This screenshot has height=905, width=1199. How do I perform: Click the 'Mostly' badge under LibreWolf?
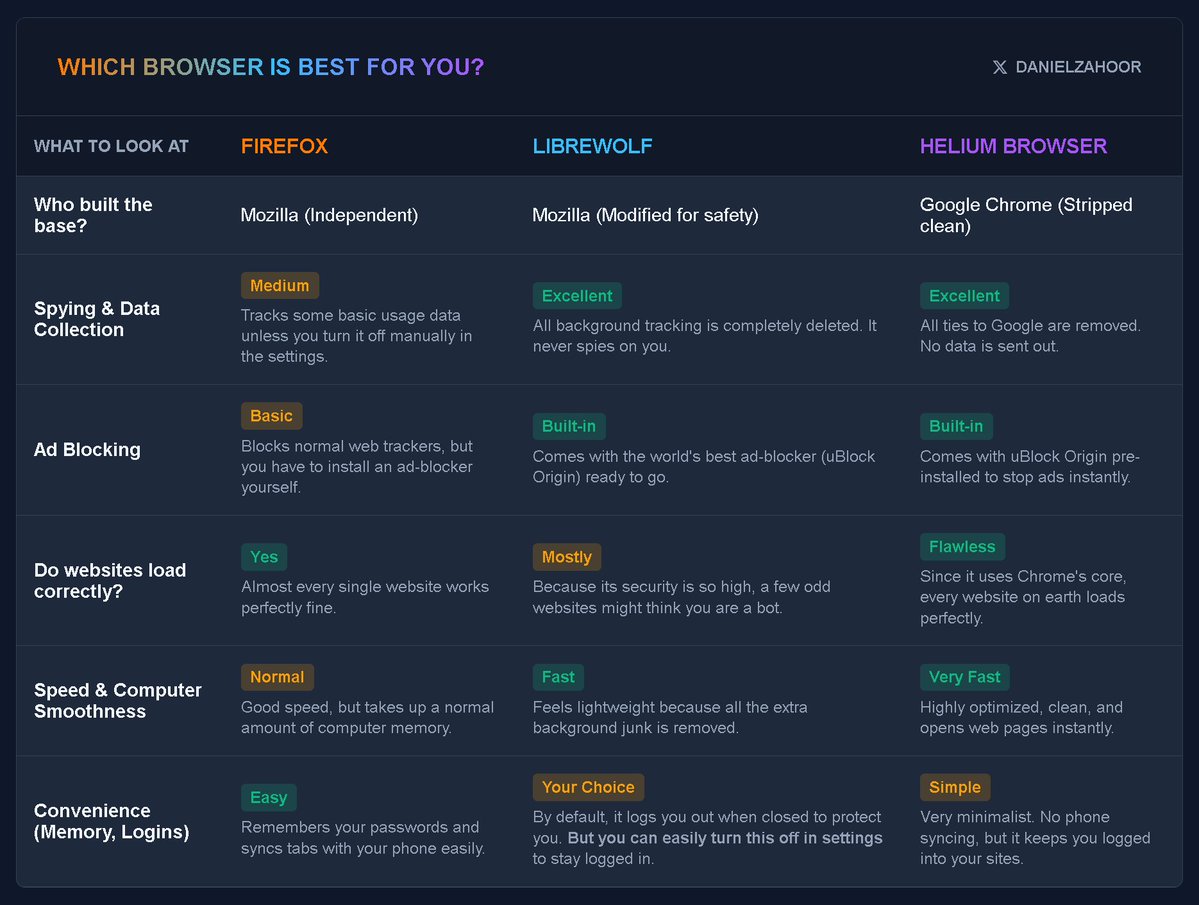(567, 557)
